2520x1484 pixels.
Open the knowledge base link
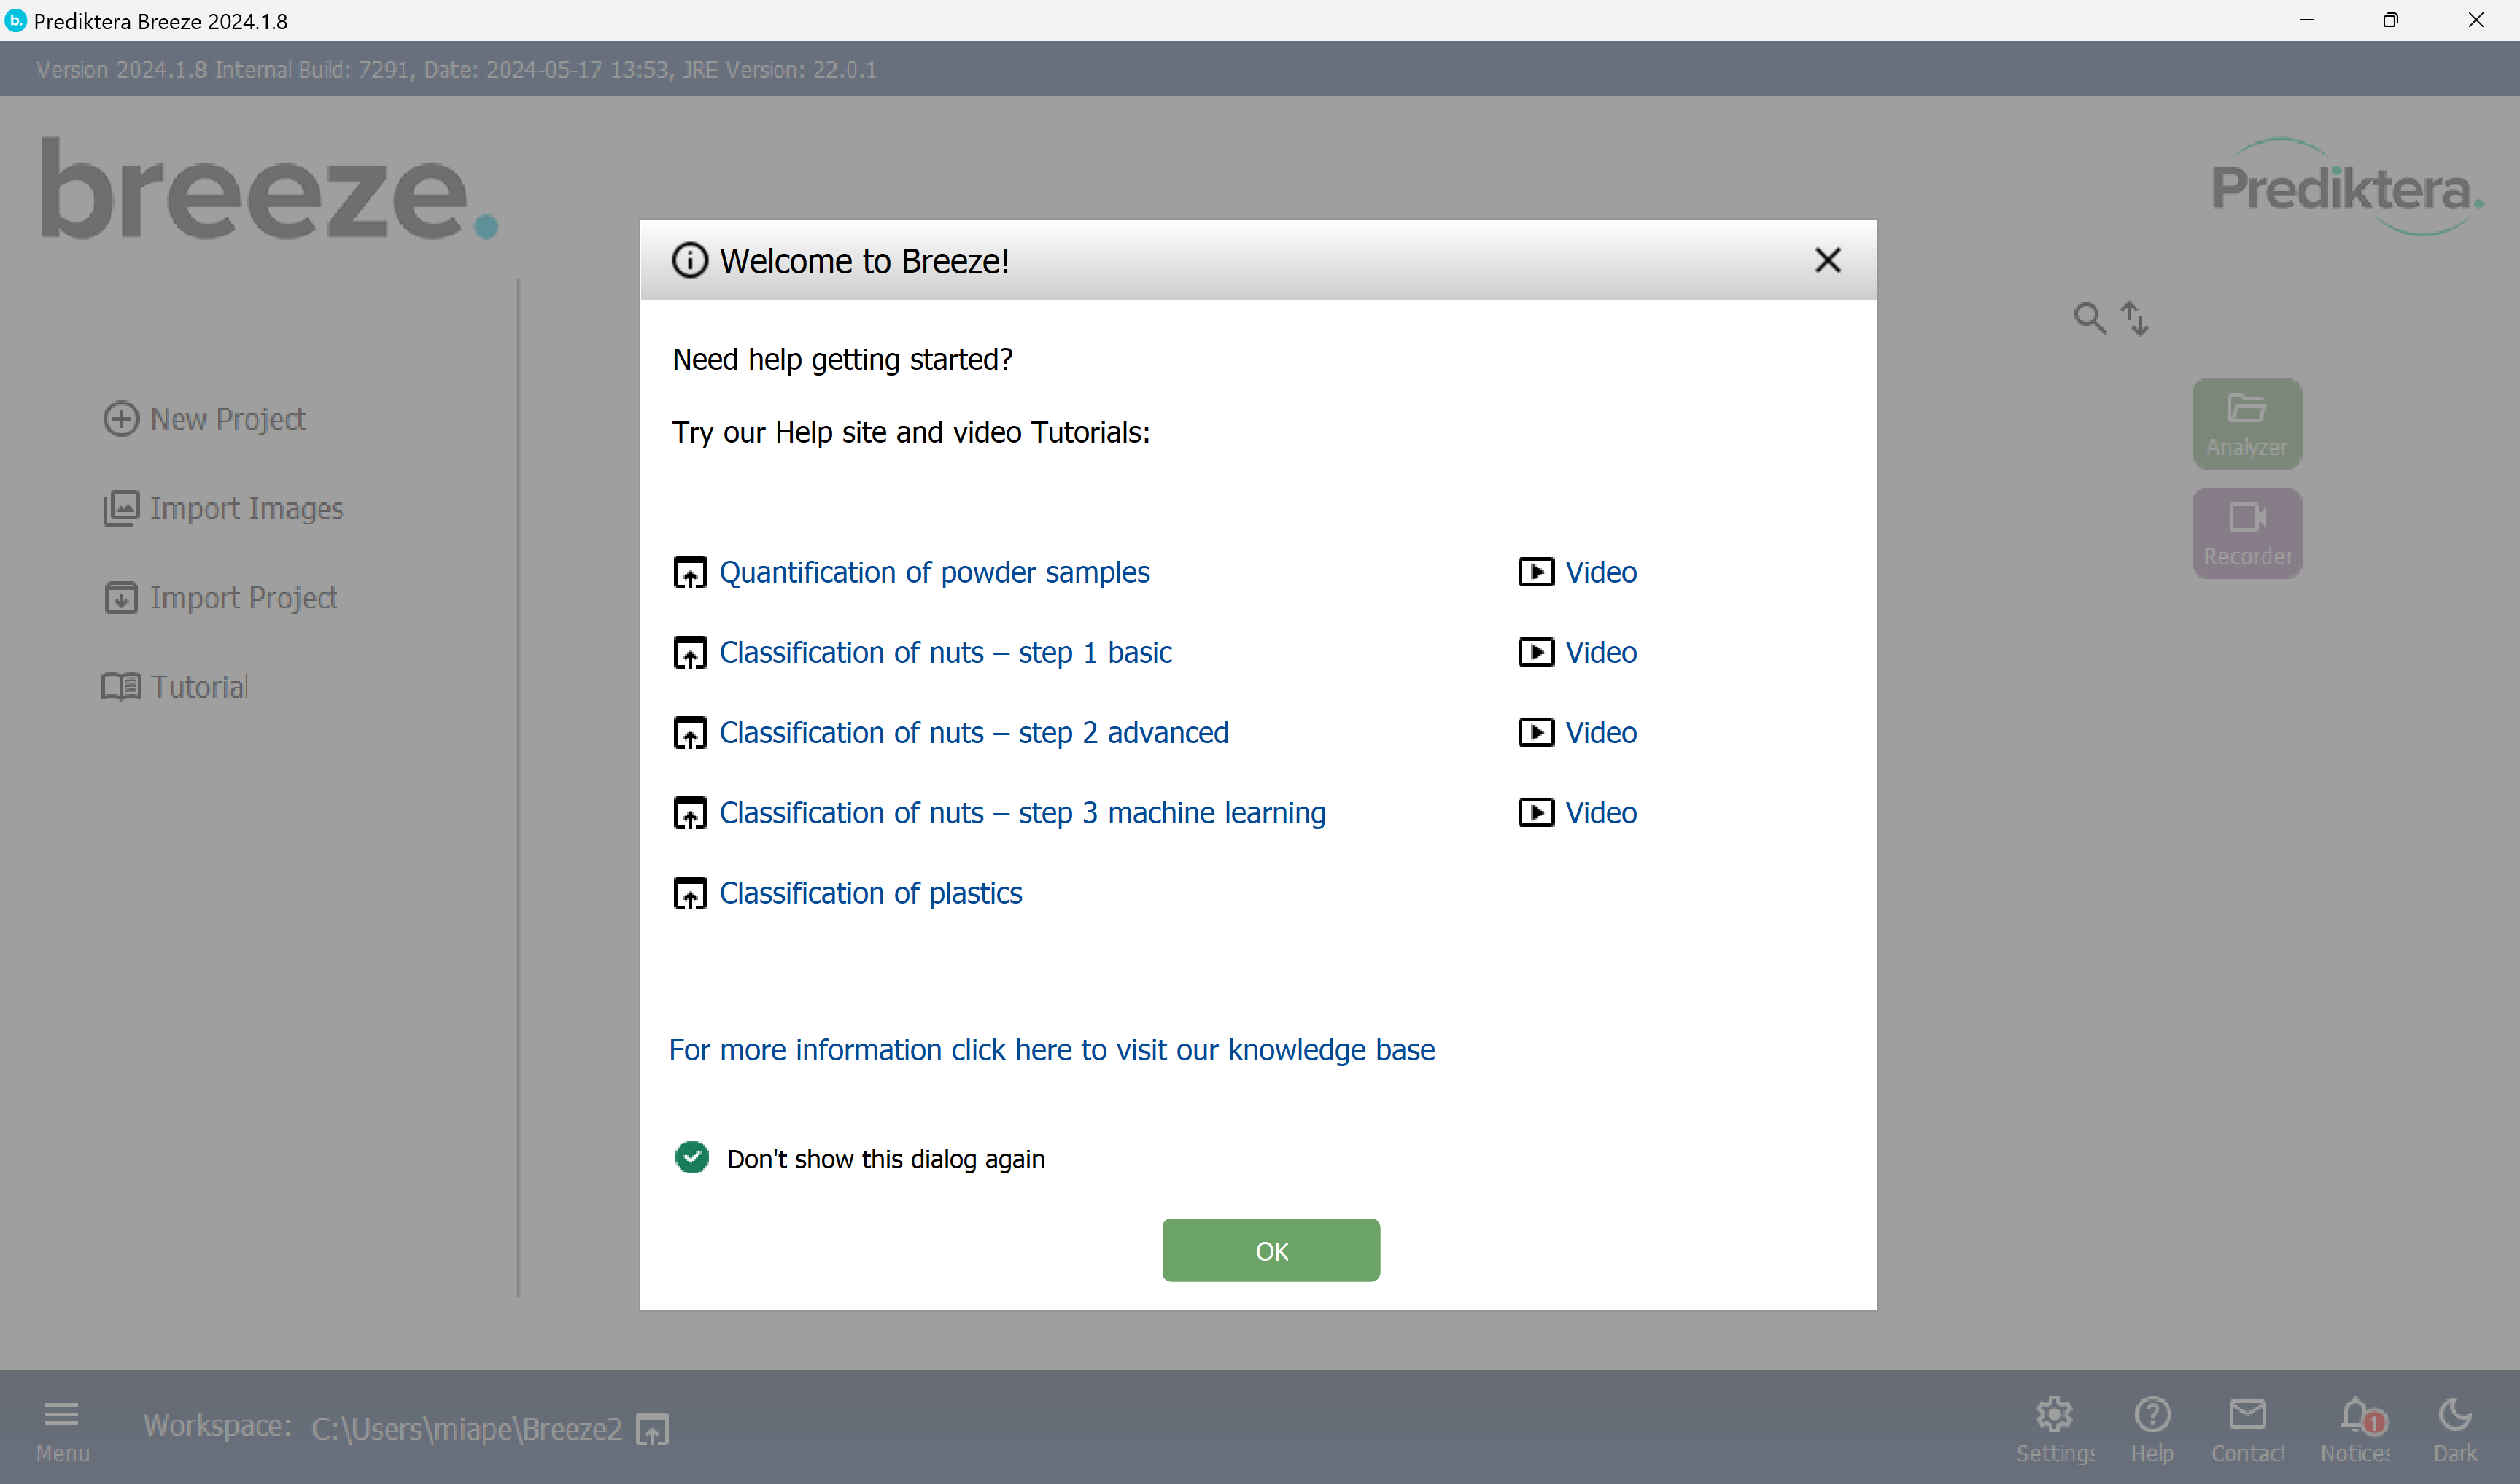tap(1052, 1050)
